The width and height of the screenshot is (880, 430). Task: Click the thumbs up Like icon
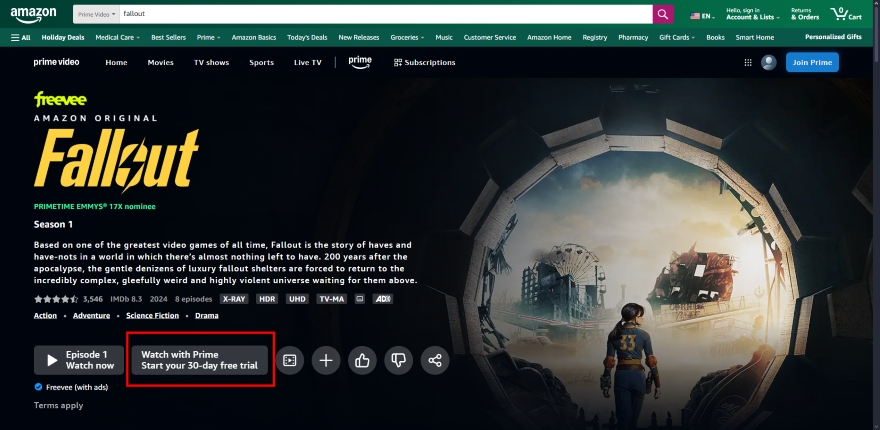[362, 360]
